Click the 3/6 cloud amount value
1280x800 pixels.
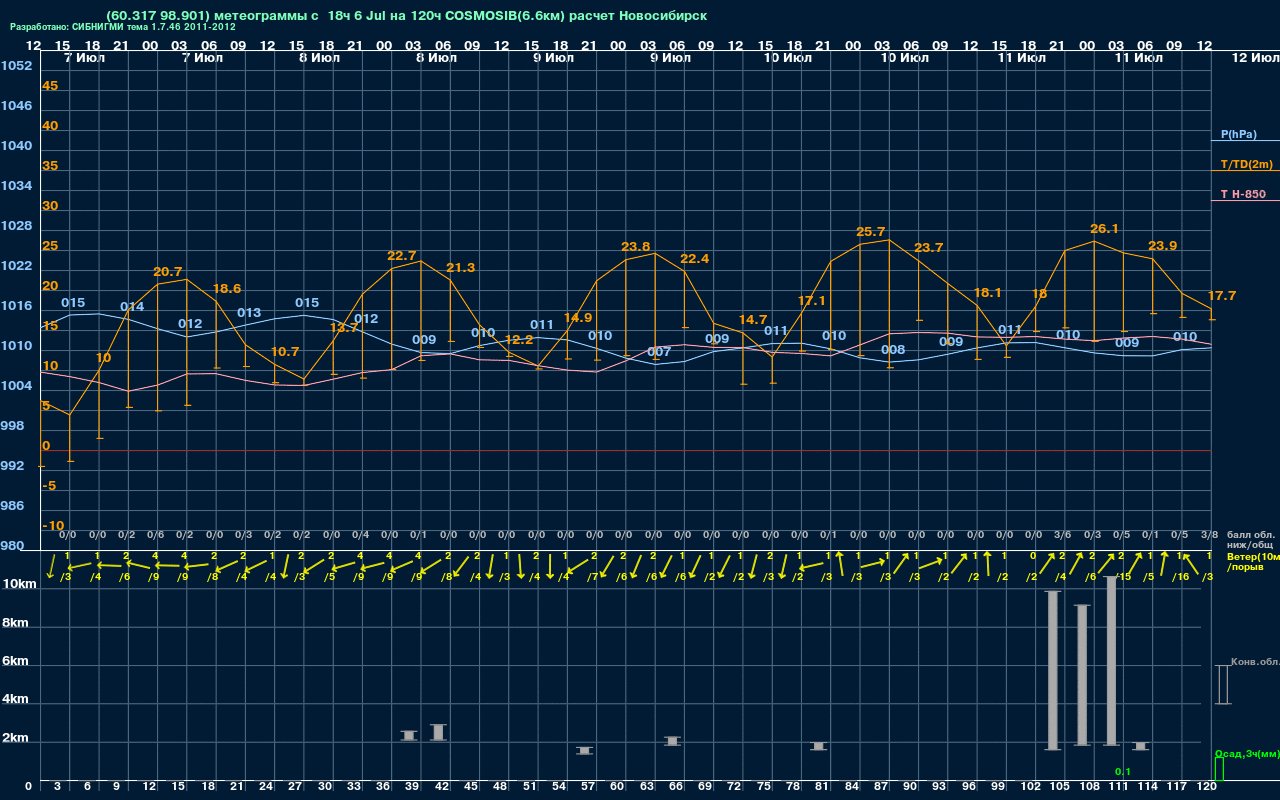(x=1062, y=535)
